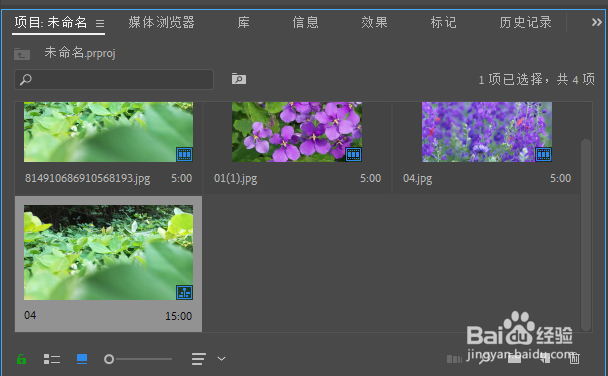608x376 pixels.
Task: Click the 04 sequence name label
Action: pos(30,315)
